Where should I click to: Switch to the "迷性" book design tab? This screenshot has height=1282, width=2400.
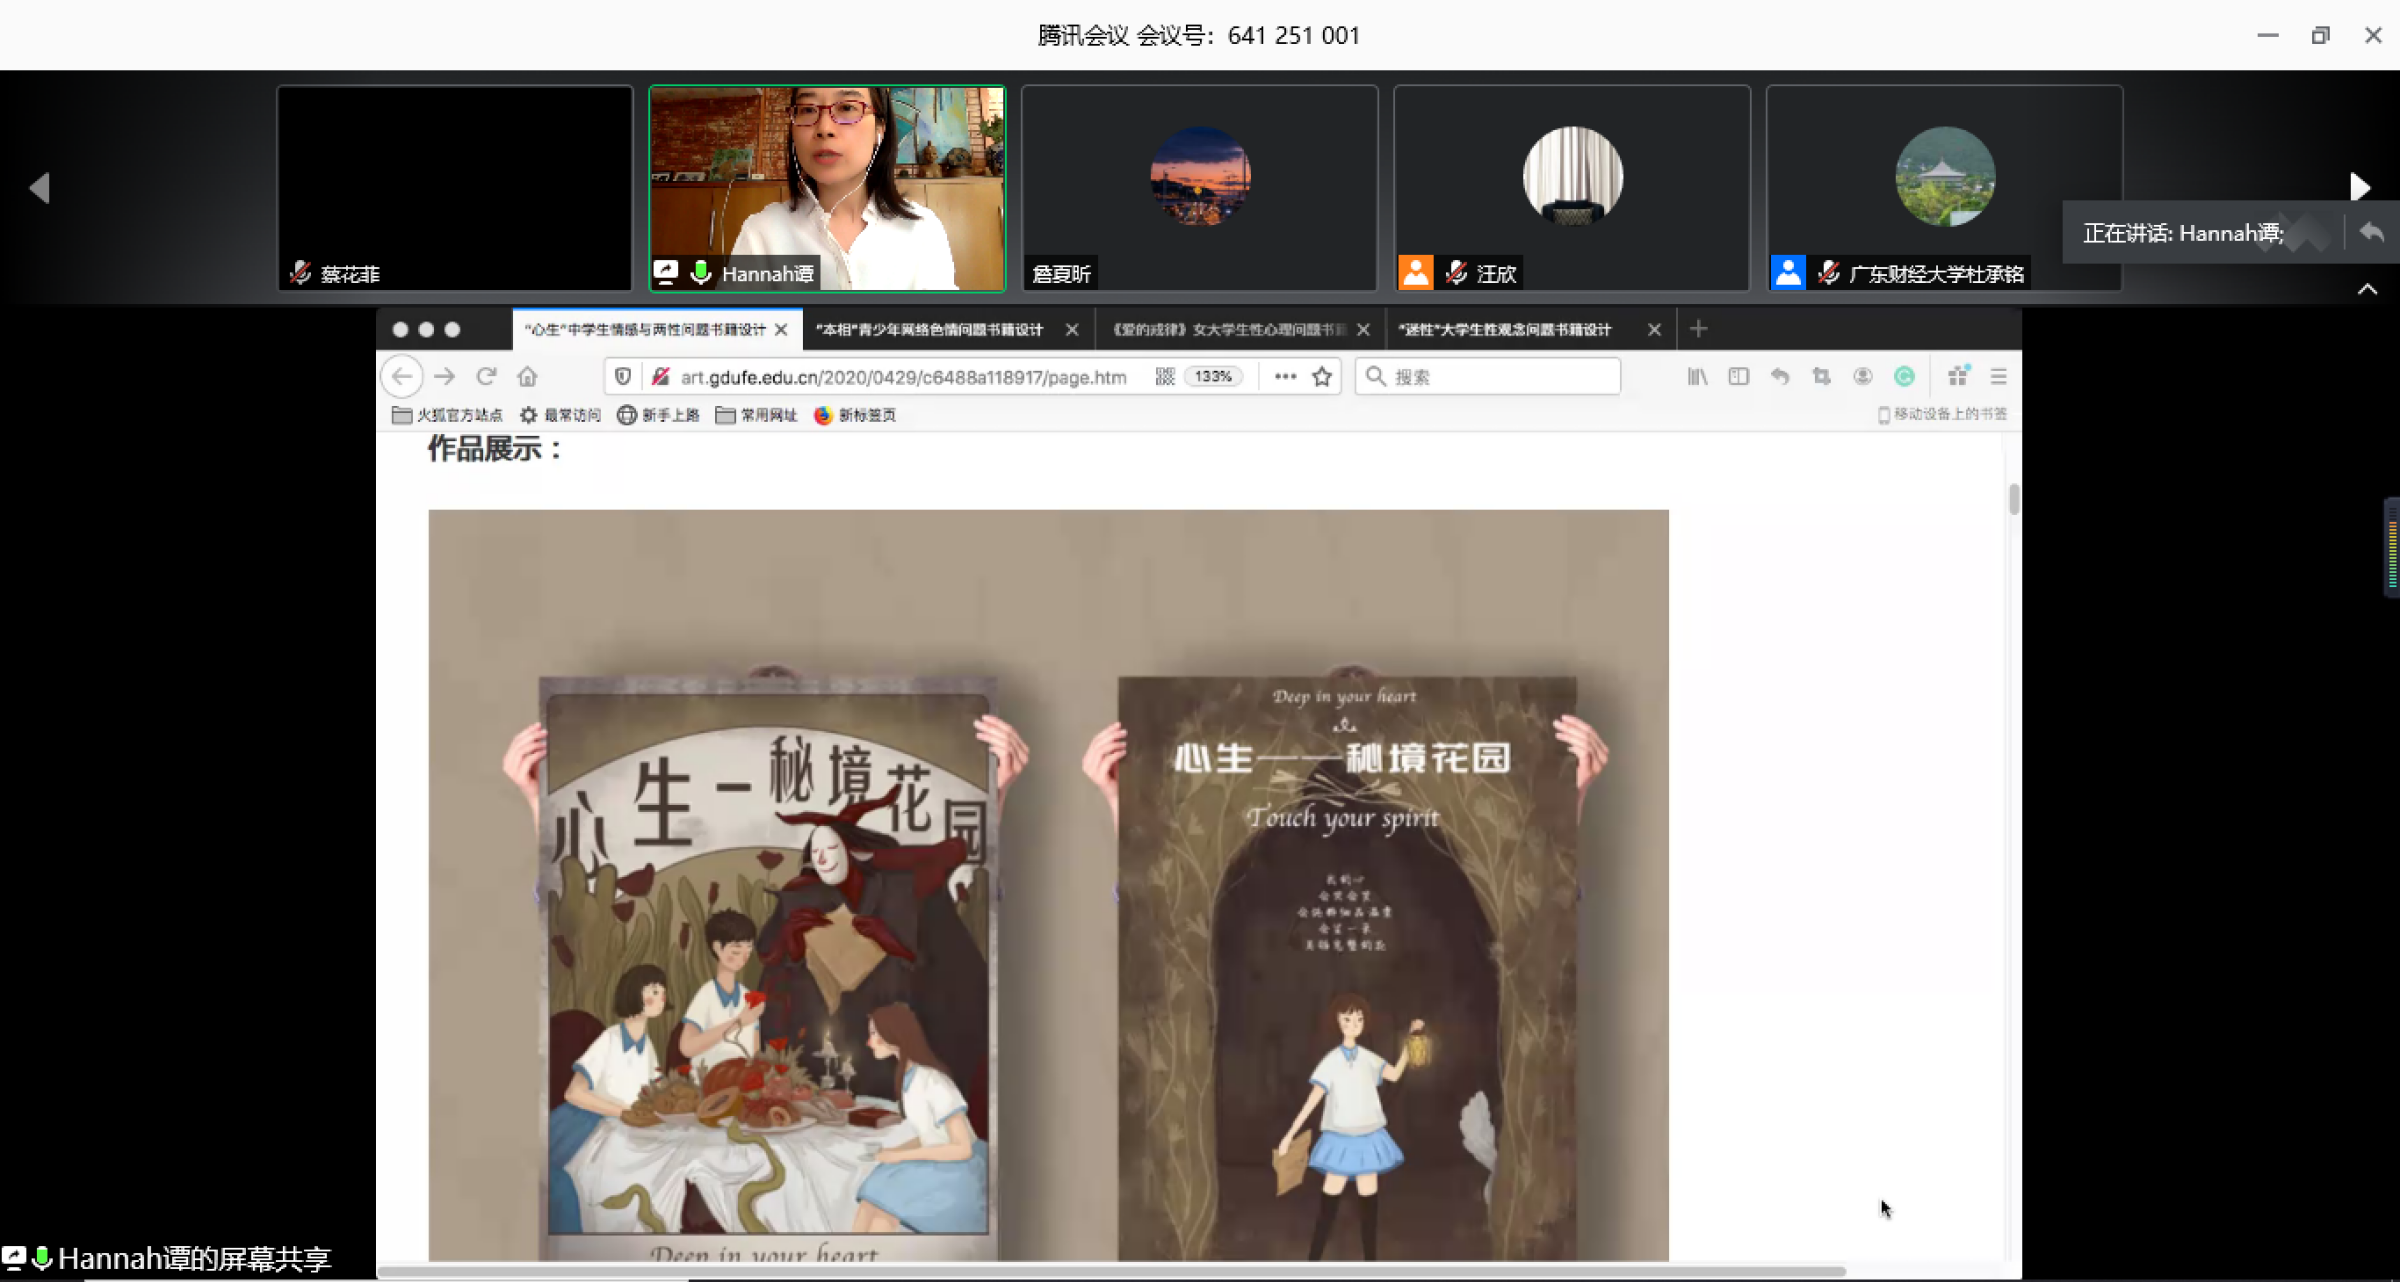click(1505, 330)
